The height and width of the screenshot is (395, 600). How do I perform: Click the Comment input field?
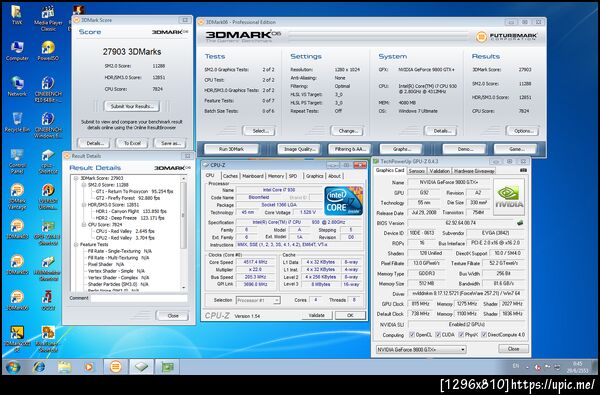click(x=139, y=298)
